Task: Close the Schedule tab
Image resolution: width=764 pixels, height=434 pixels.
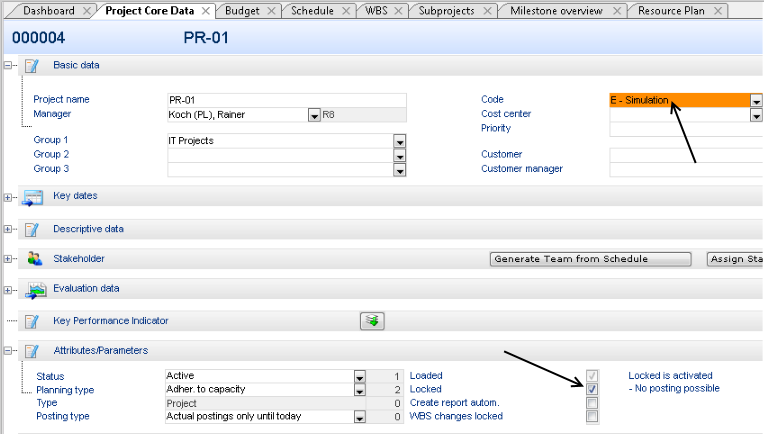Action: [346, 11]
